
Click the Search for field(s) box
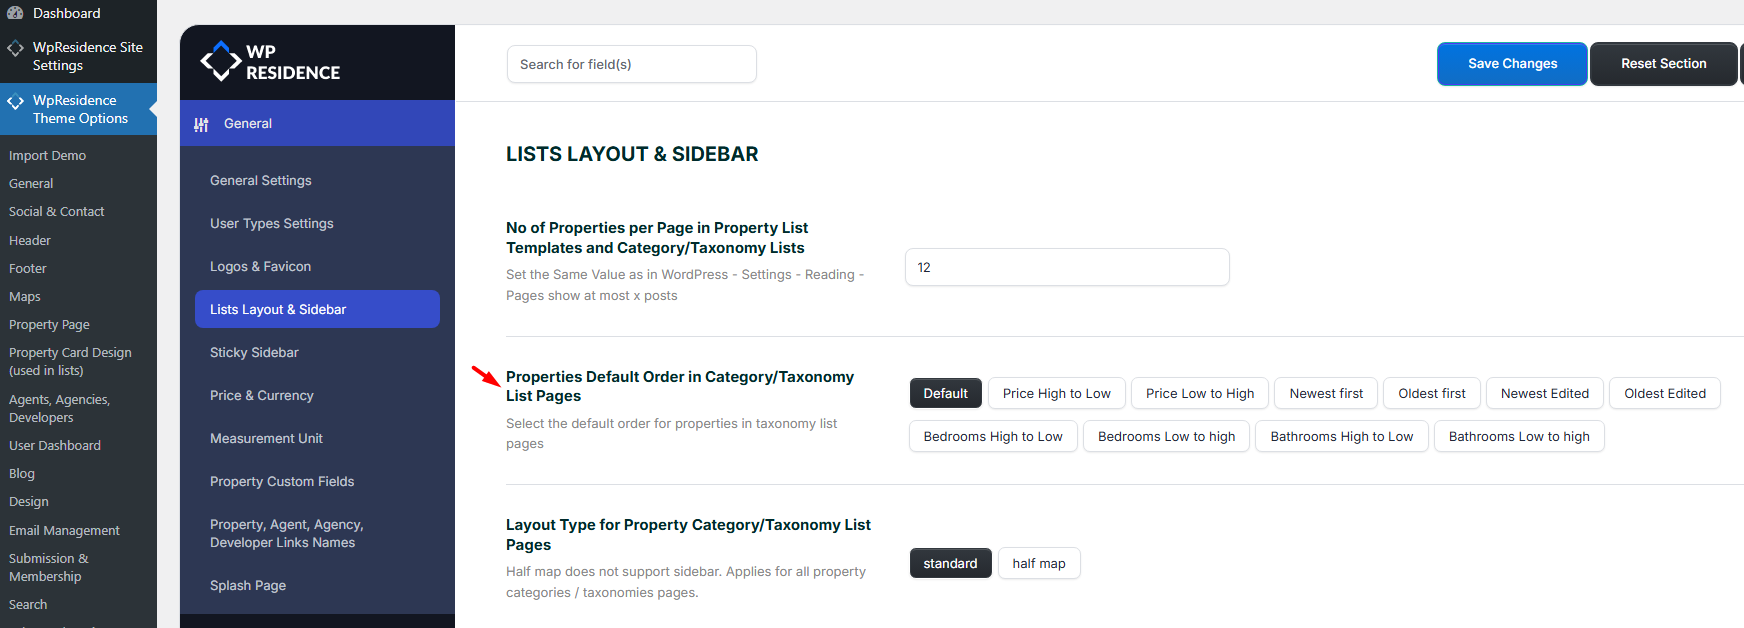[631, 64]
